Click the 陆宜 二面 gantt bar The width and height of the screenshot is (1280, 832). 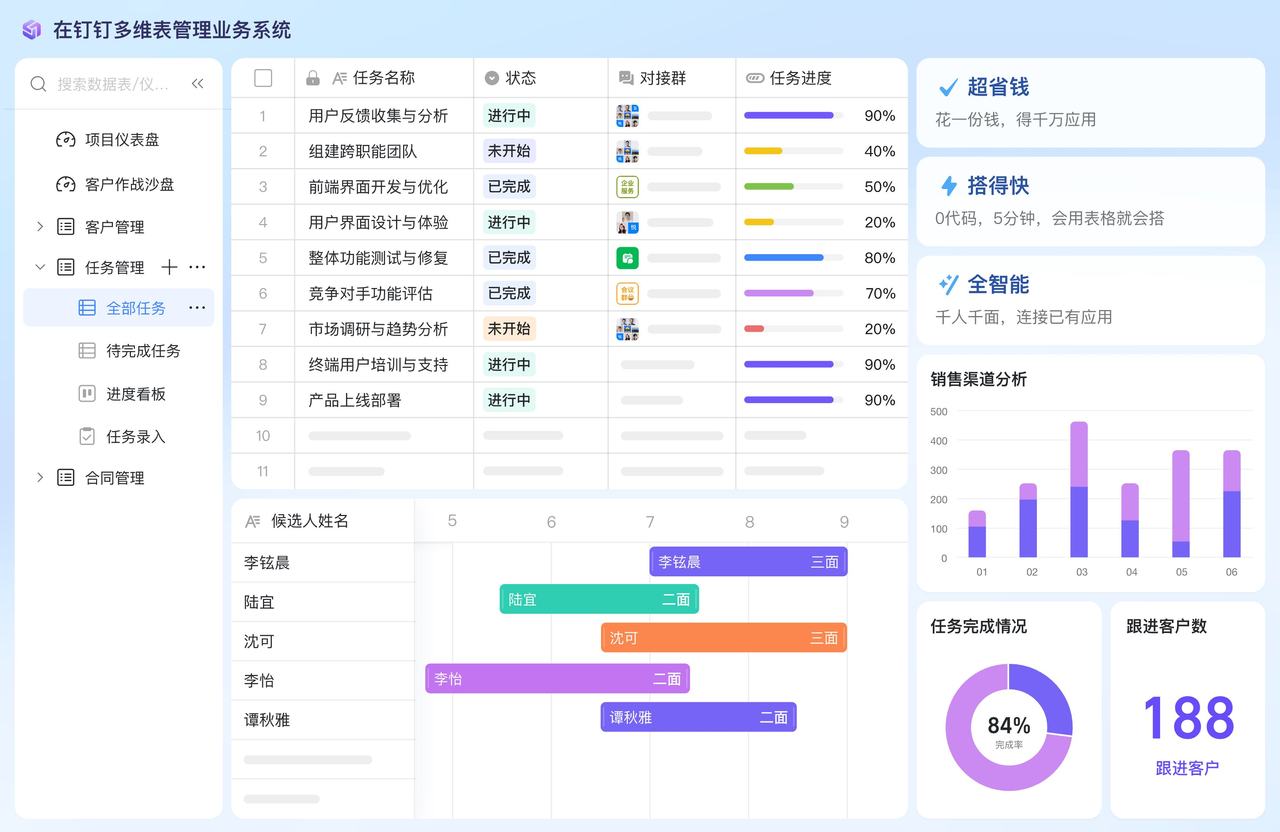[x=599, y=599]
